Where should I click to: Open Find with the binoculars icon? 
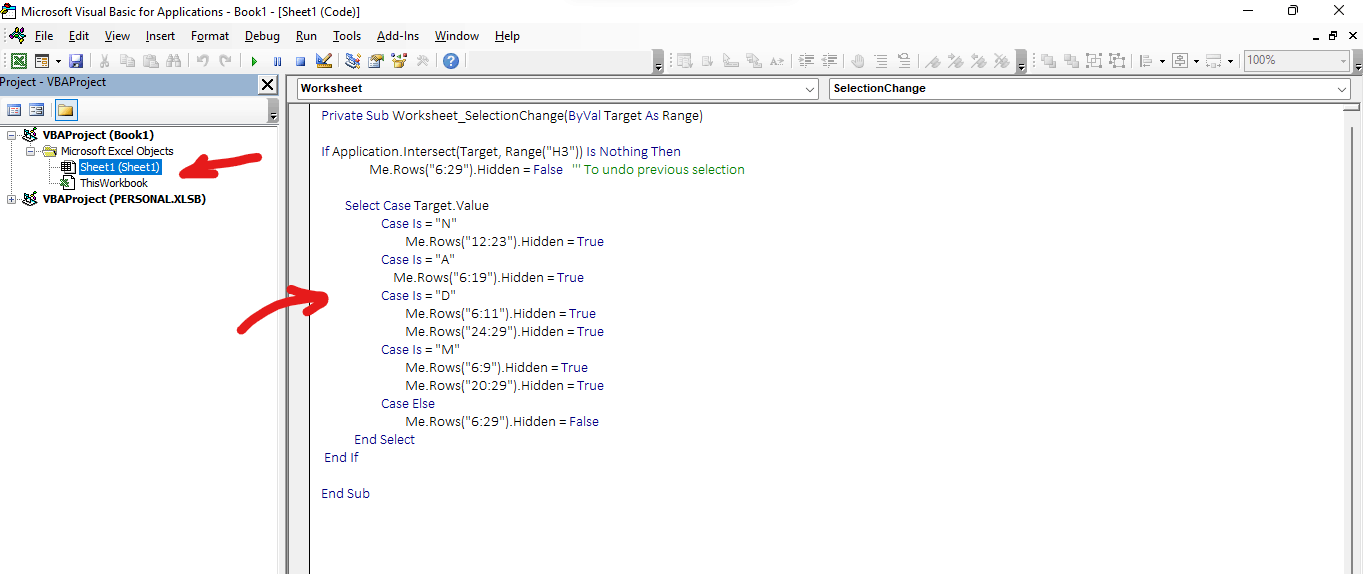pyautogui.click(x=174, y=61)
